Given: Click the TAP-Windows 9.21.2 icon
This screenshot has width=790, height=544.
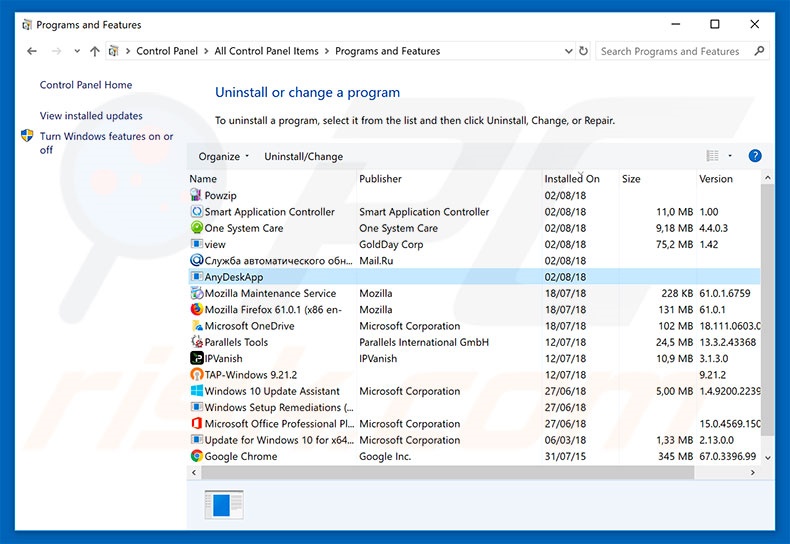Looking at the screenshot, I should click(196, 374).
